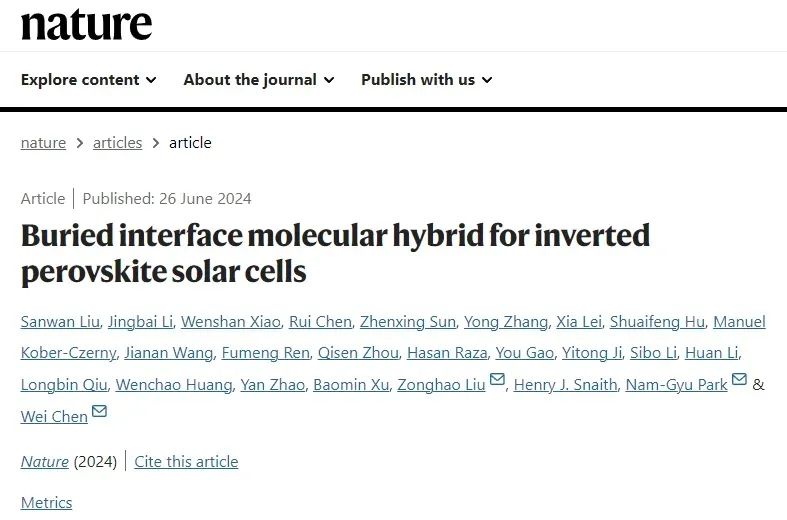Expand the Explore content menu
This screenshot has width=787, height=520.
pyautogui.click(x=88, y=80)
